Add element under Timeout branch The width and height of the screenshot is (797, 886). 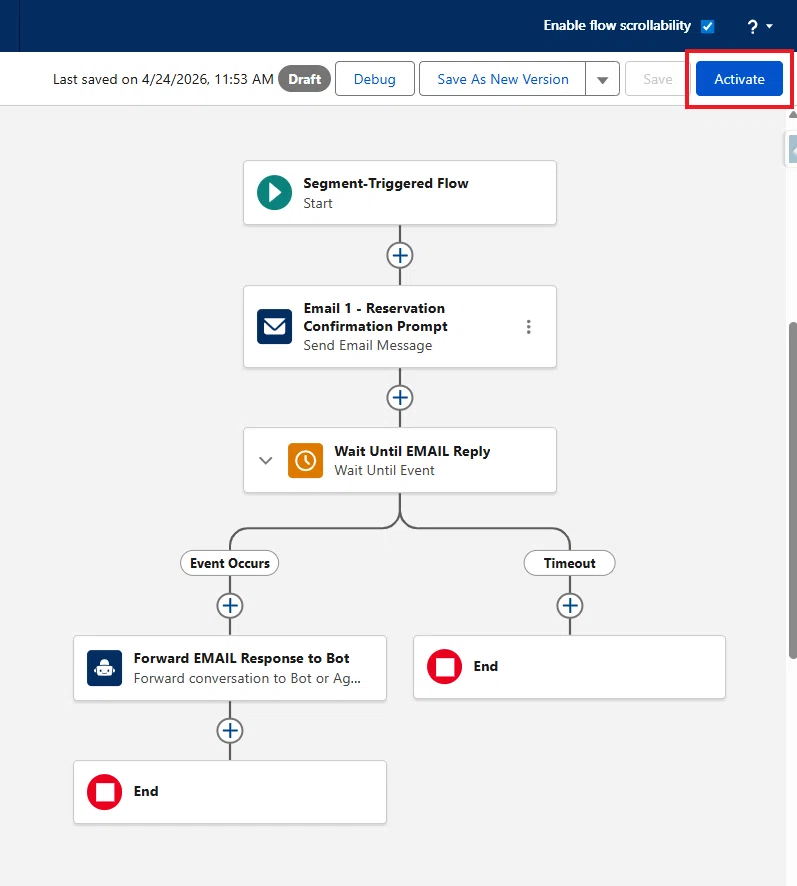[x=570, y=606]
